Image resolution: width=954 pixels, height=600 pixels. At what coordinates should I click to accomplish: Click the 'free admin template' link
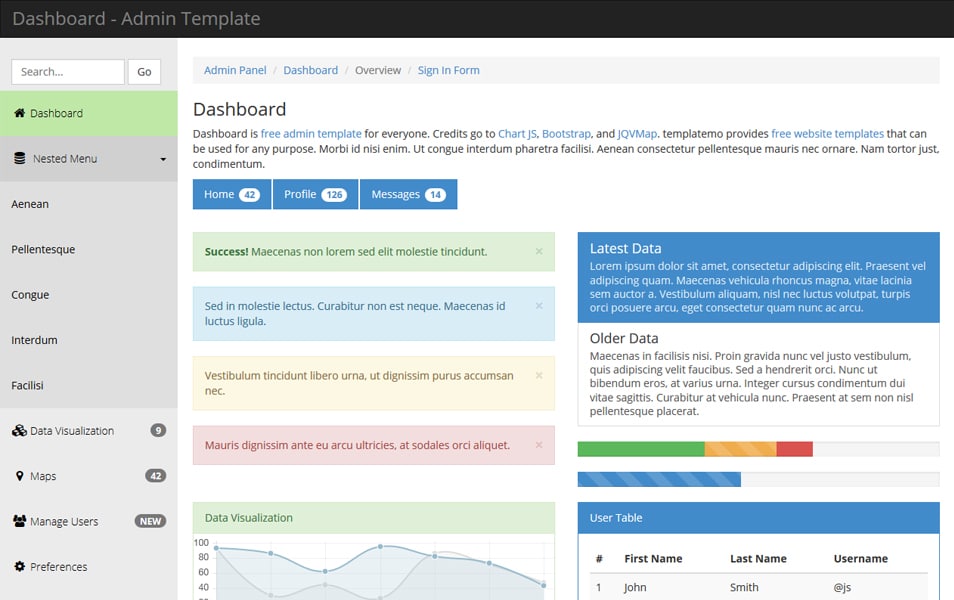311,133
